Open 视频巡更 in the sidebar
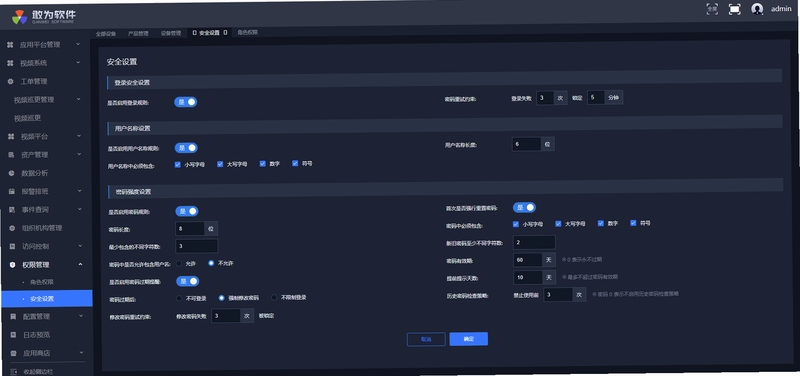 tap(28, 118)
